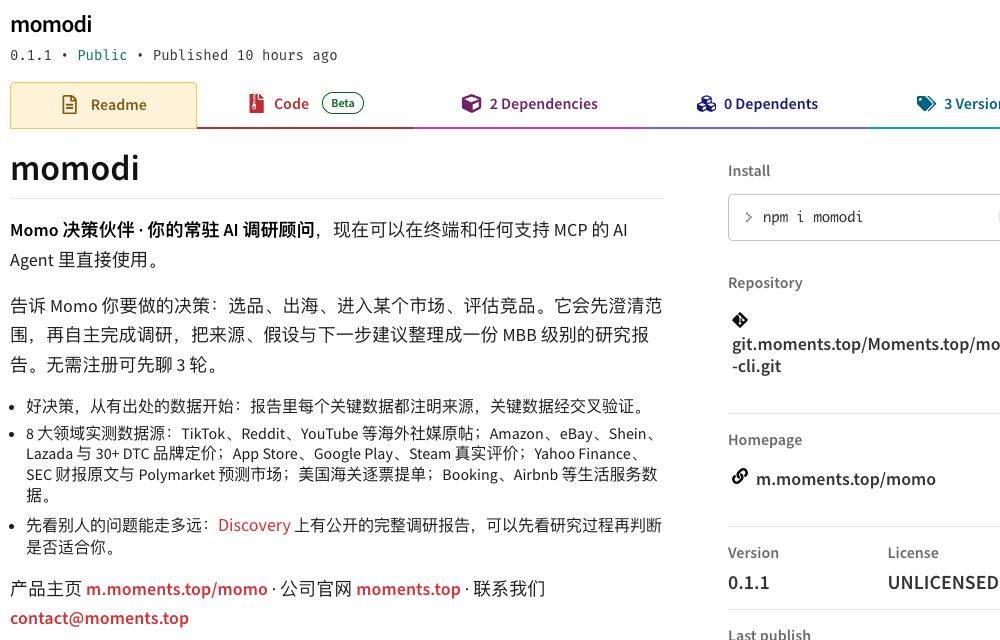Click the Dependencies cube icon
The image size is (1000, 640).
pyautogui.click(x=471, y=103)
